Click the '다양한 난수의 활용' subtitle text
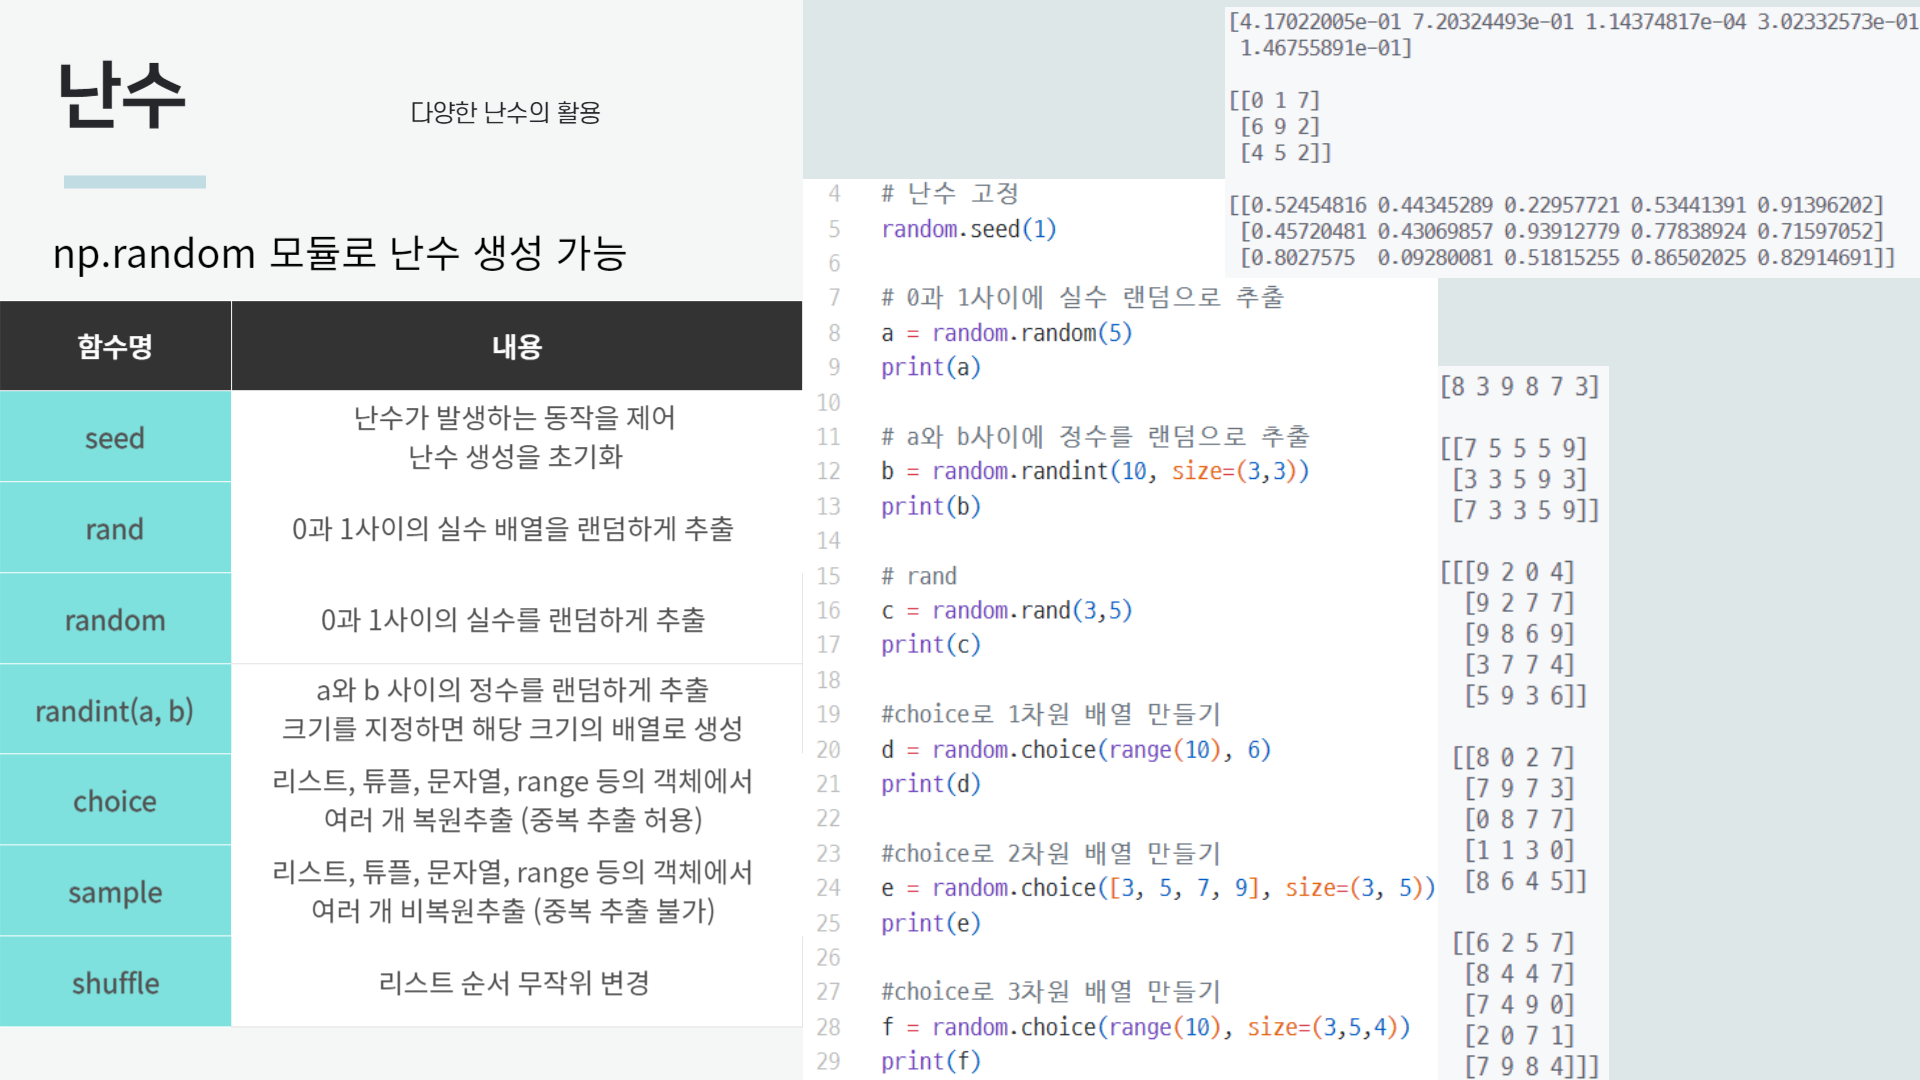 coord(505,112)
